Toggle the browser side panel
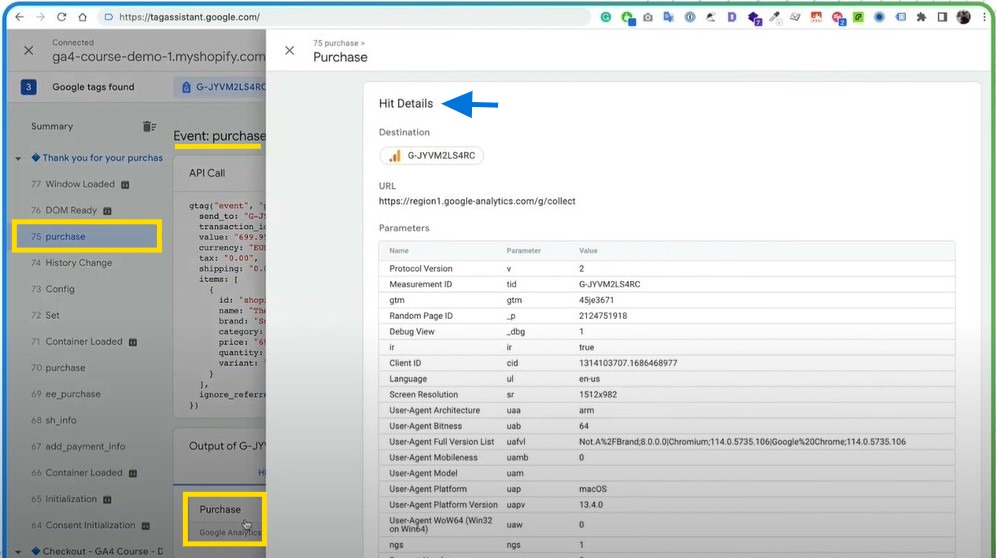Viewport: 996px width, 558px height. (943, 17)
